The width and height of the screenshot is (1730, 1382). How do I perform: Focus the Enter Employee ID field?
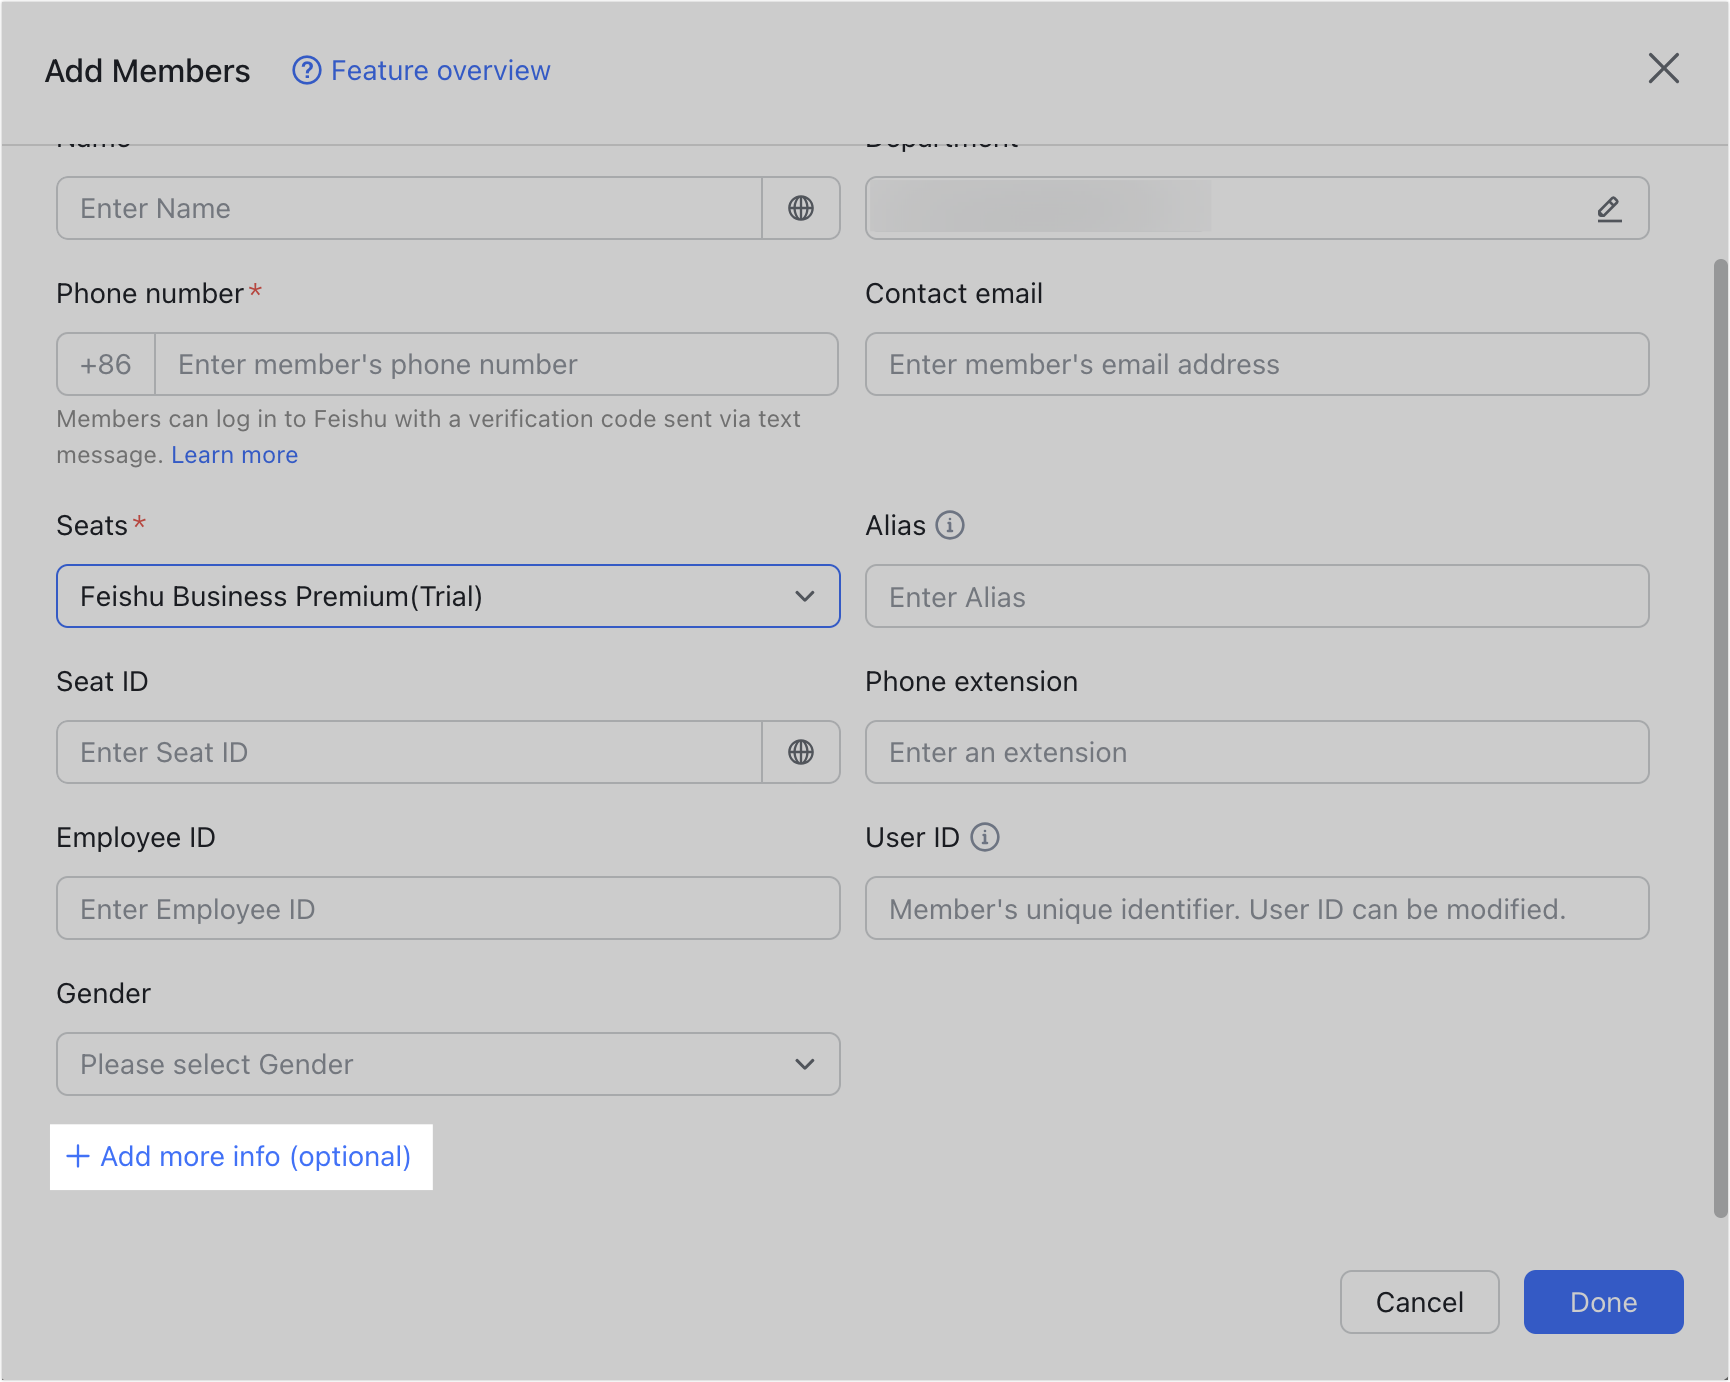coord(448,908)
